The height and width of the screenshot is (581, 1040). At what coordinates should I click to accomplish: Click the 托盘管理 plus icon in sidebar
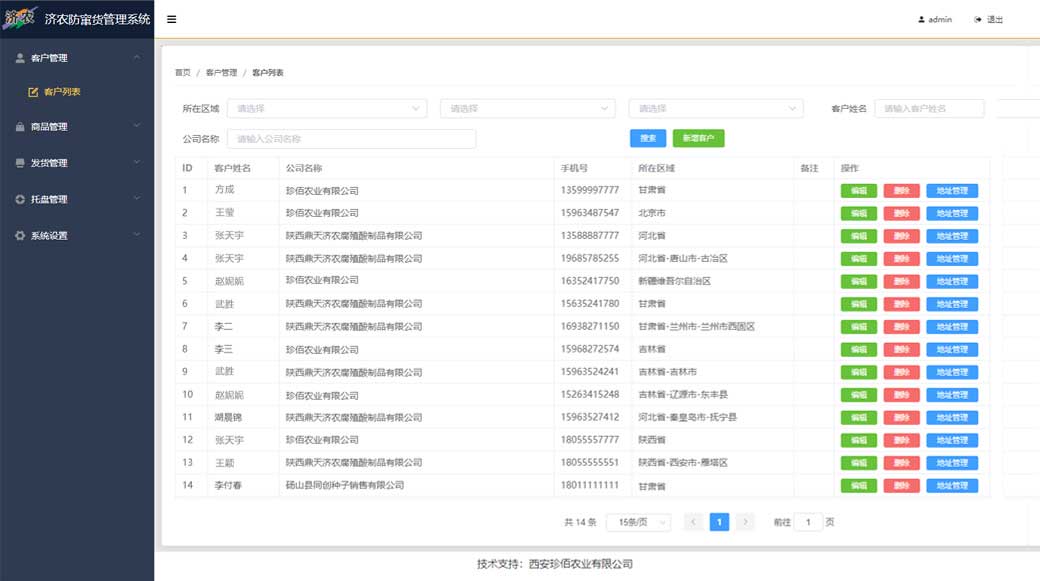pyautogui.click(x=20, y=199)
